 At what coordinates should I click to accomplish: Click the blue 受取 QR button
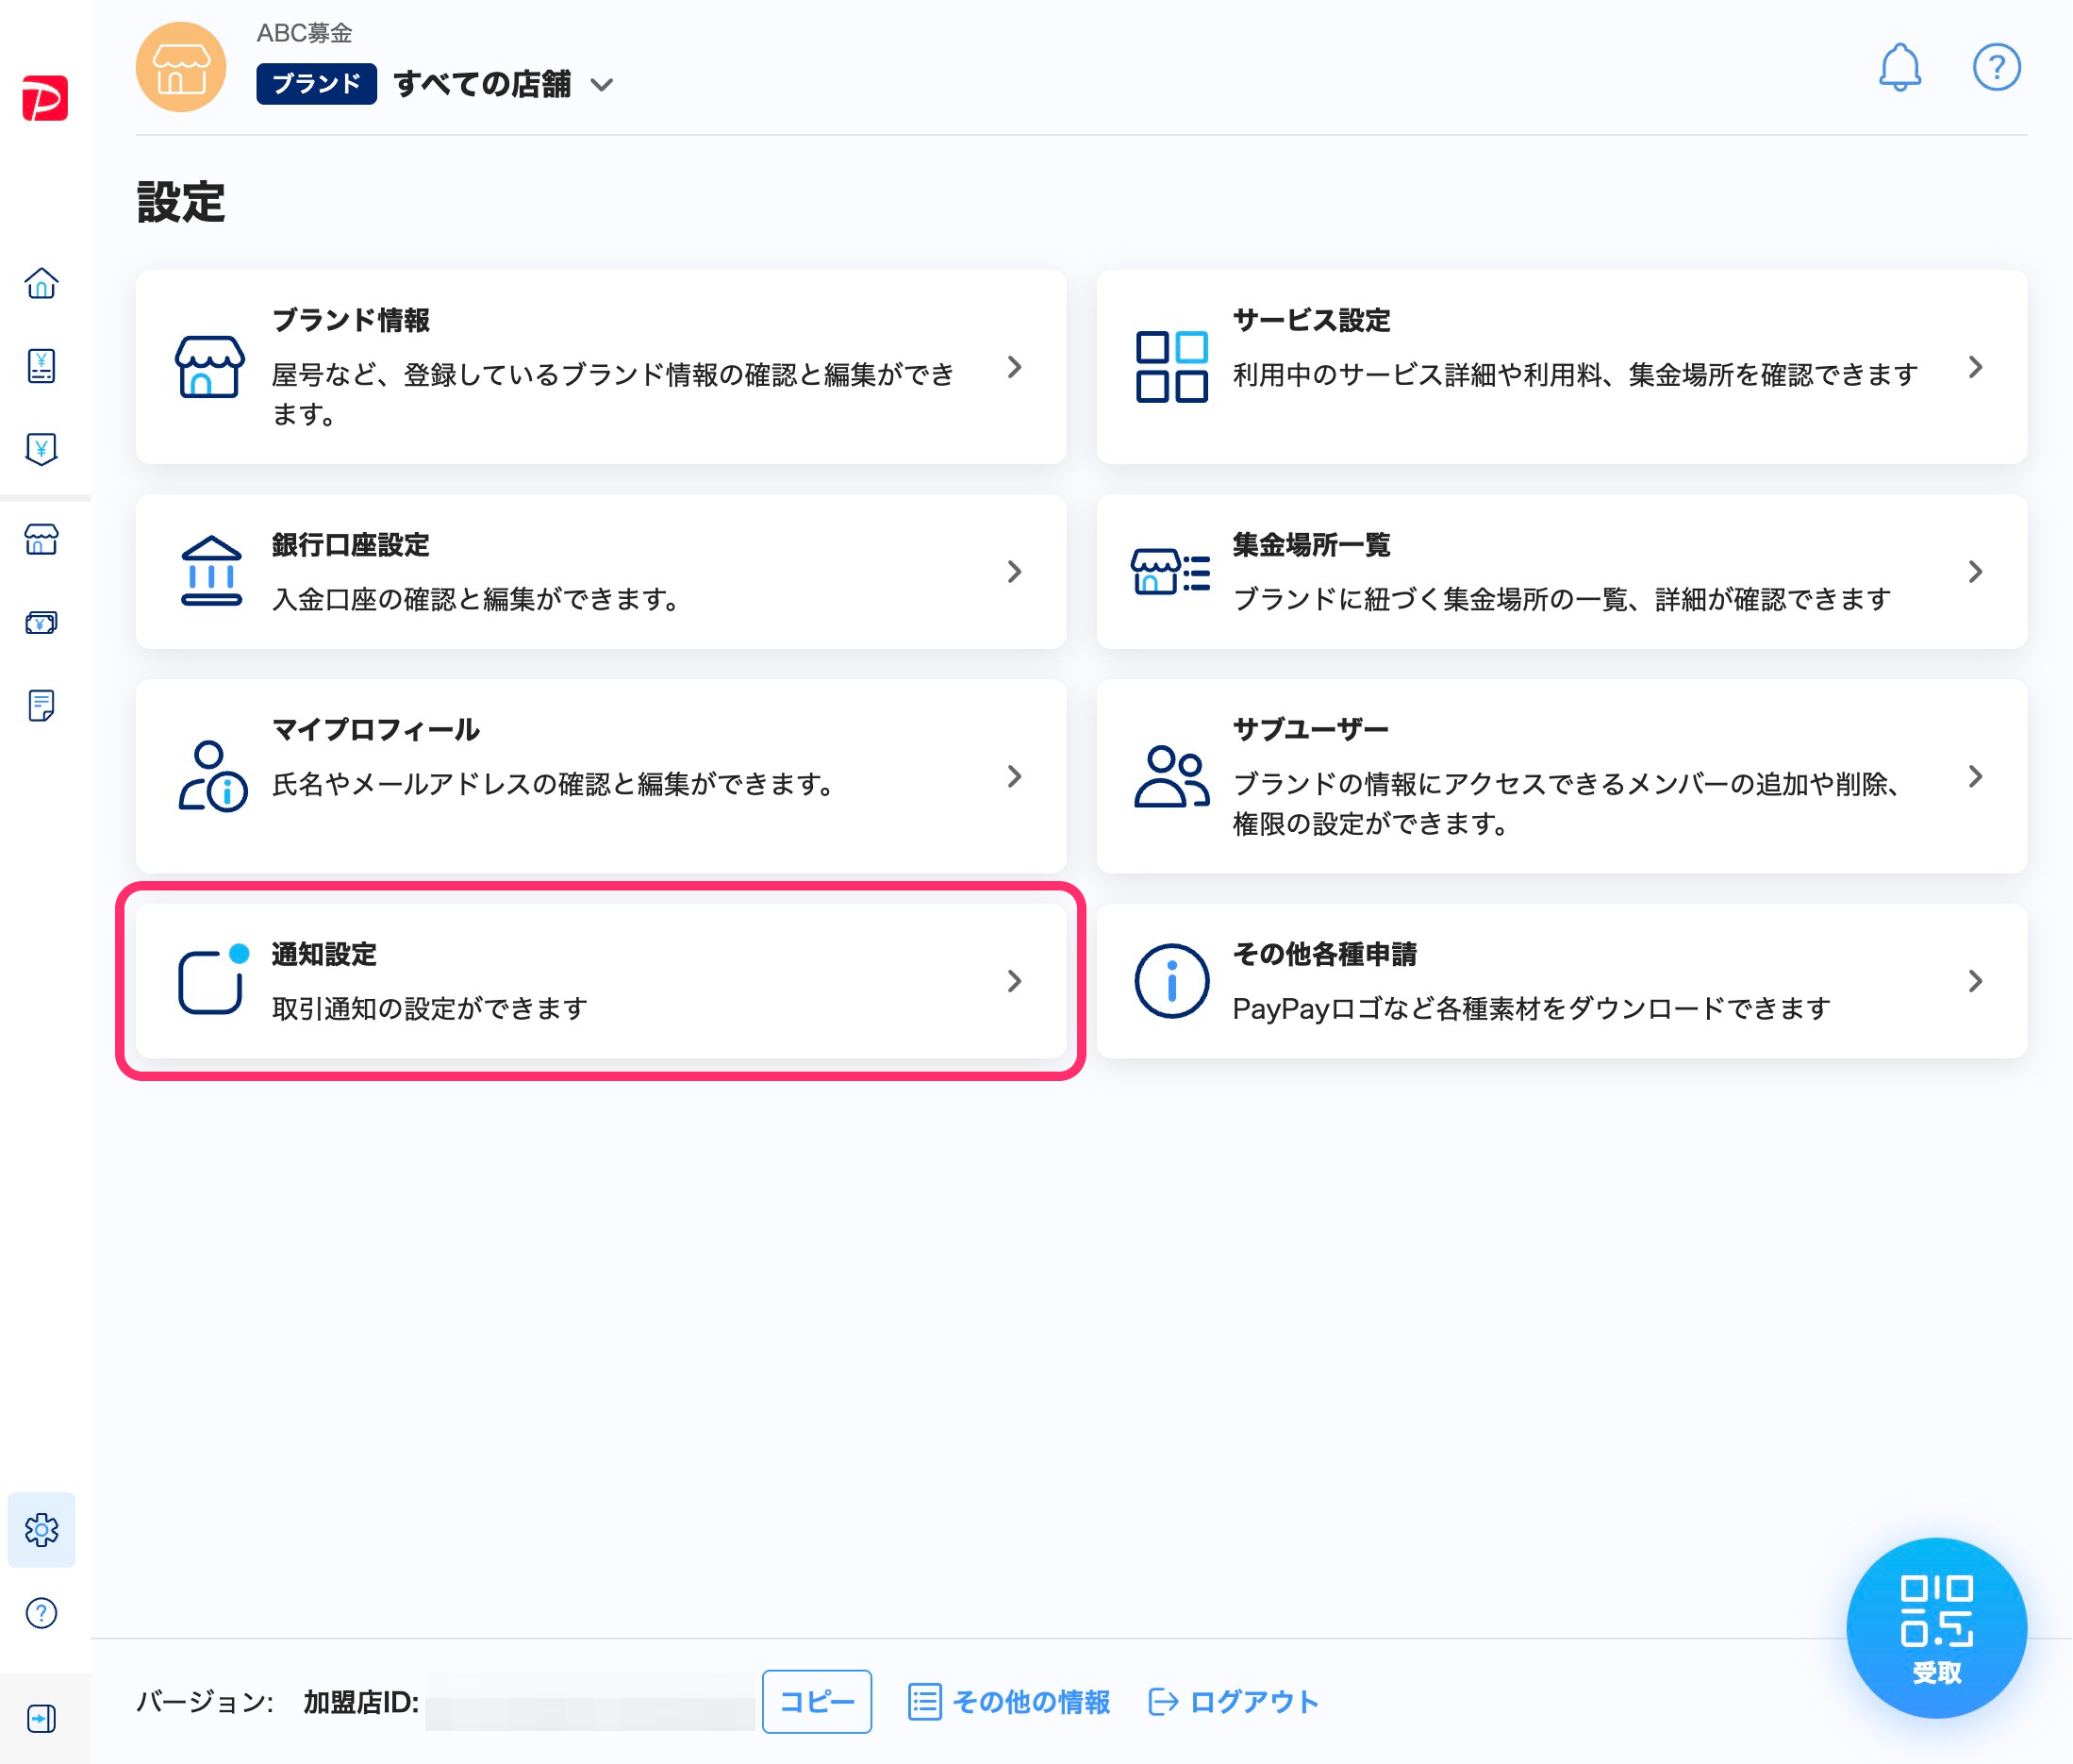pos(1936,1627)
